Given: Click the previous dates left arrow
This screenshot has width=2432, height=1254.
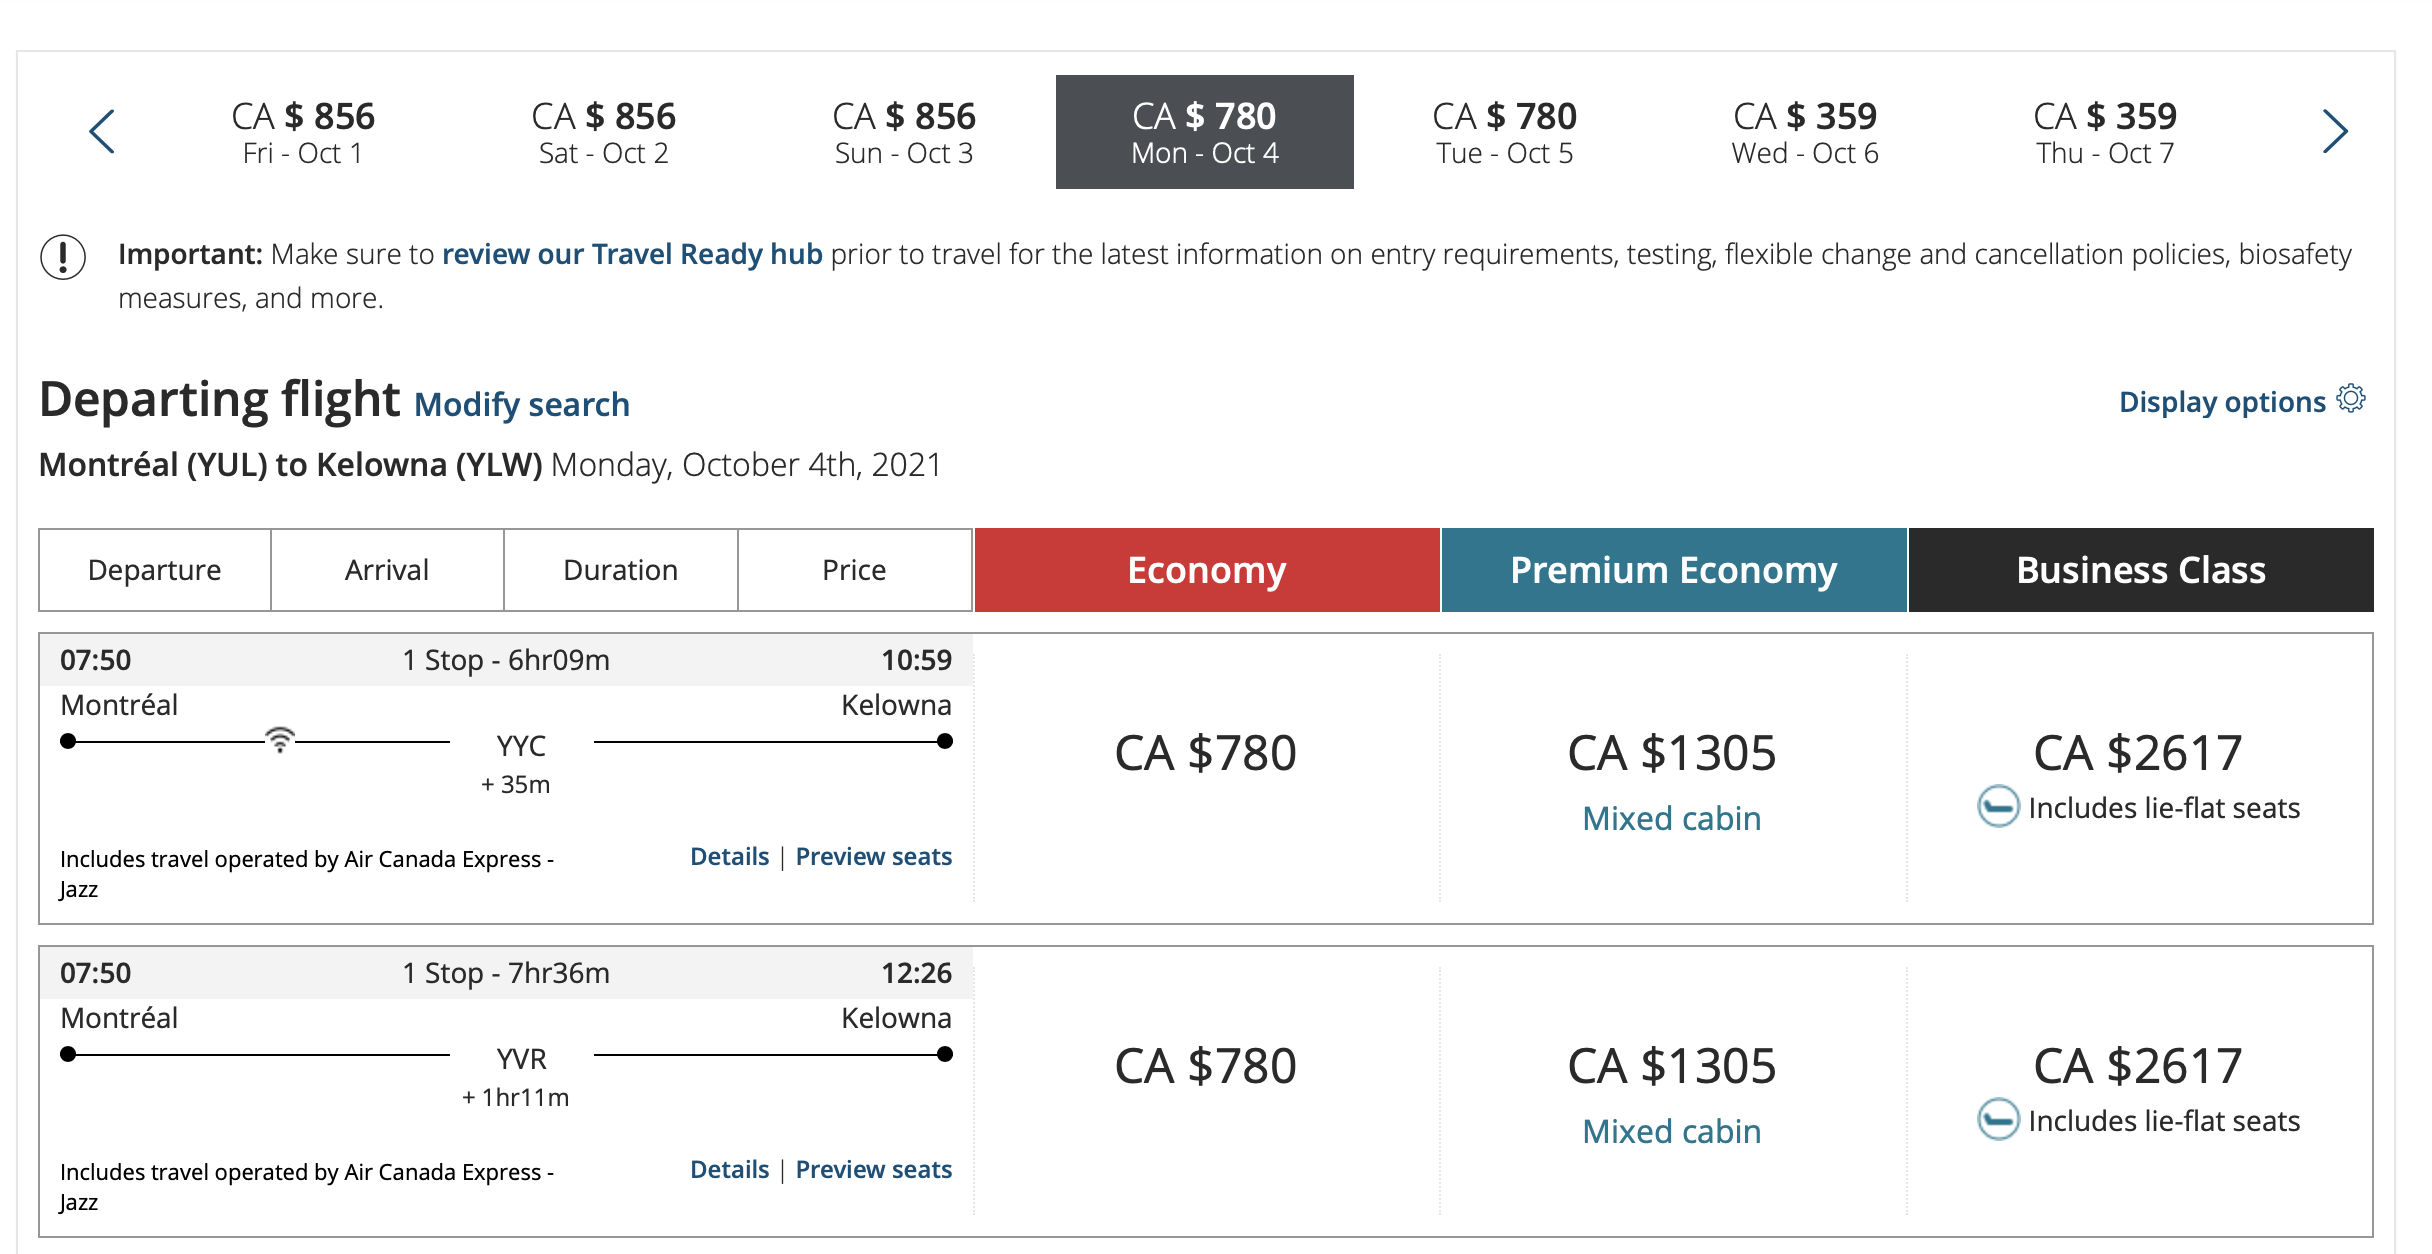Looking at the screenshot, I should click(x=102, y=132).
